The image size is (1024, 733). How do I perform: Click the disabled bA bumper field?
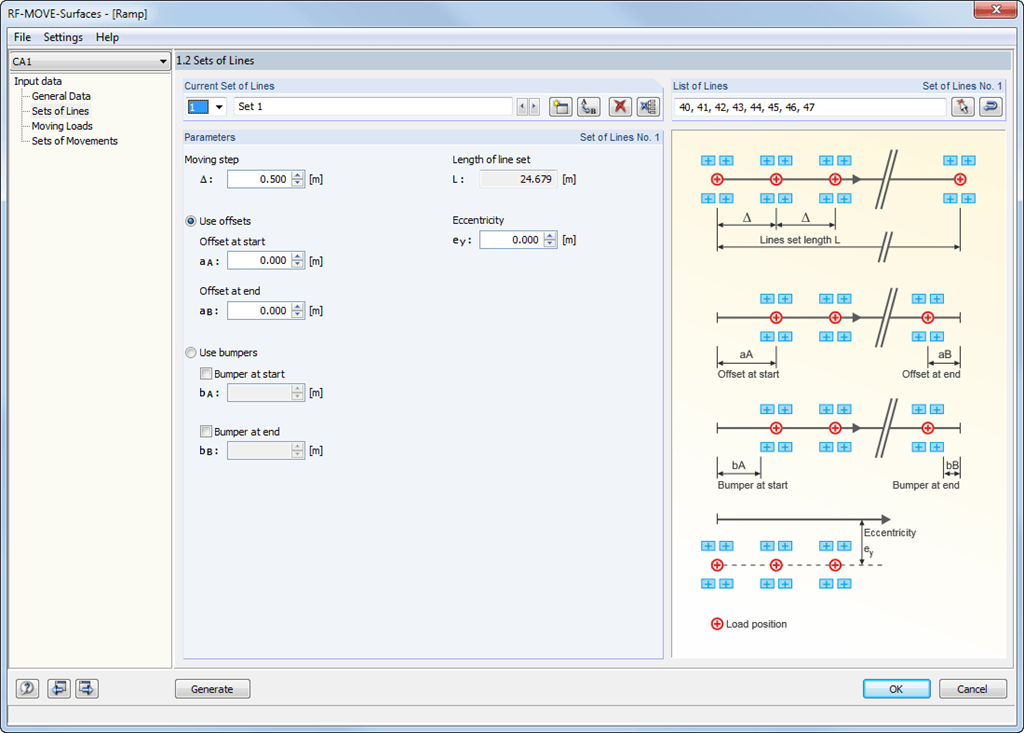tap(259, 393)
